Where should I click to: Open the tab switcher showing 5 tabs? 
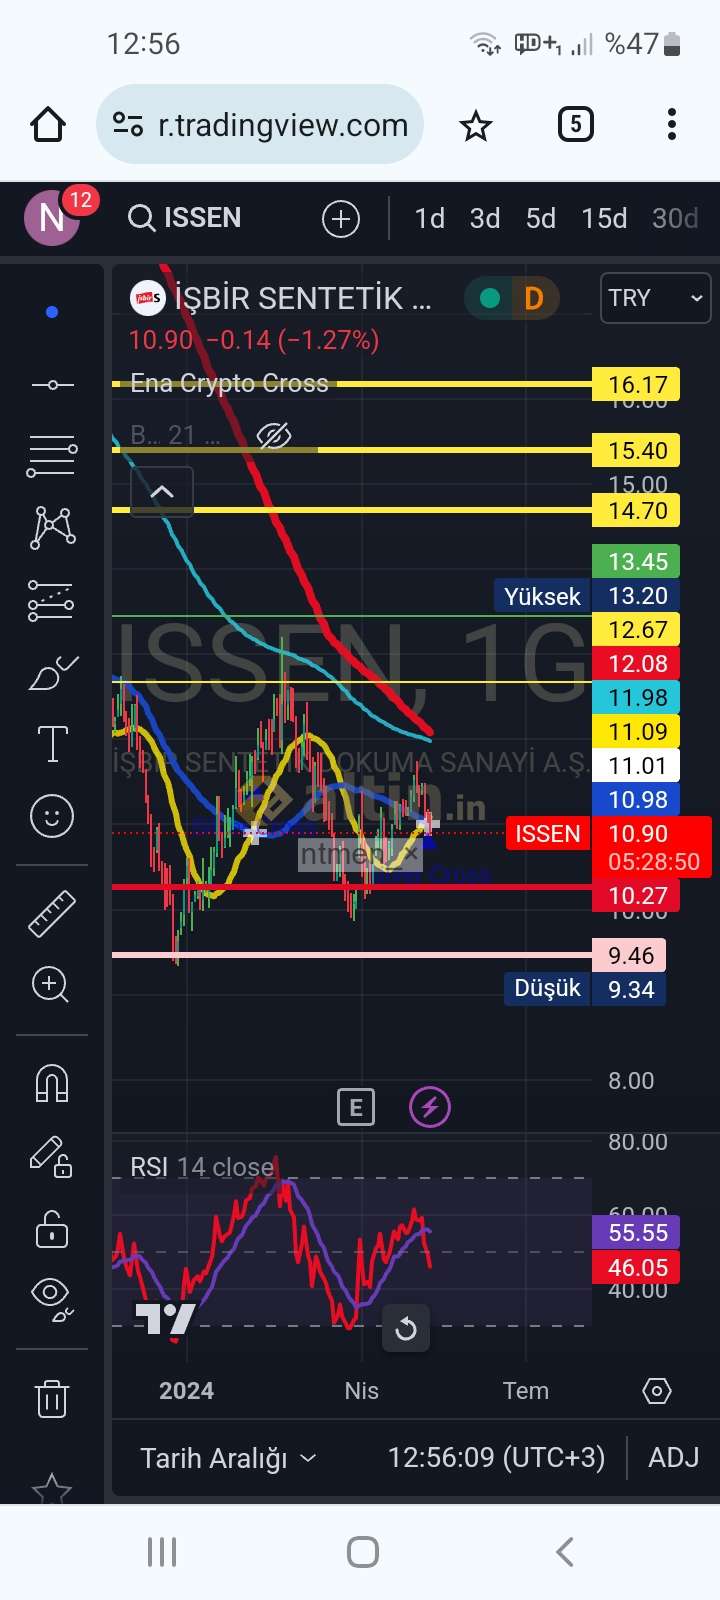coord(575,125)
